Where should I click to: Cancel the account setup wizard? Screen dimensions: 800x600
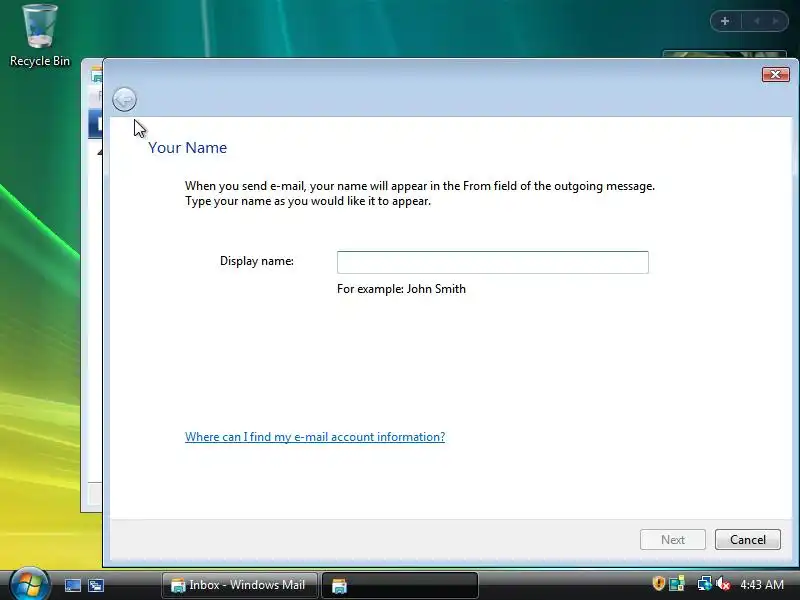pyautogui.click(x=747, y=539)
